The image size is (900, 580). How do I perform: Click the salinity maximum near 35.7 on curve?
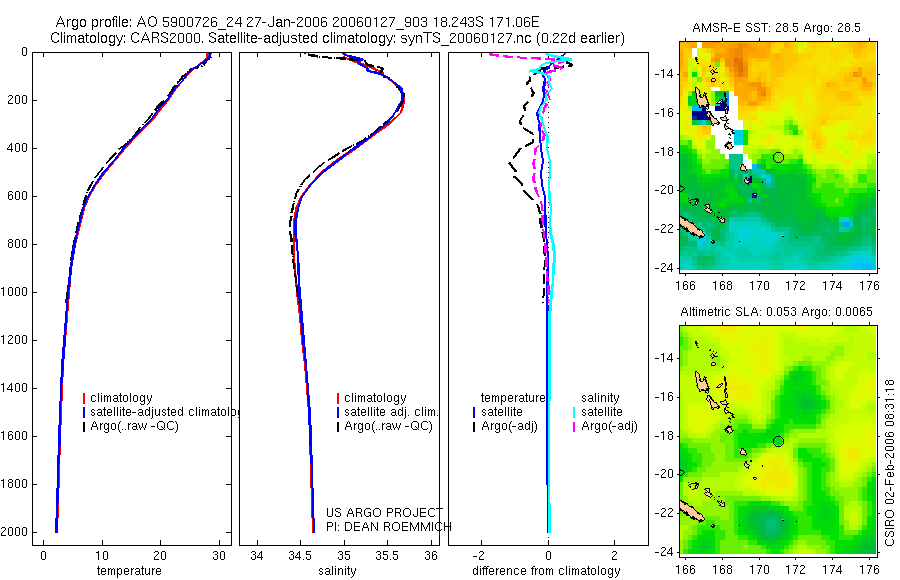(402, 99)
